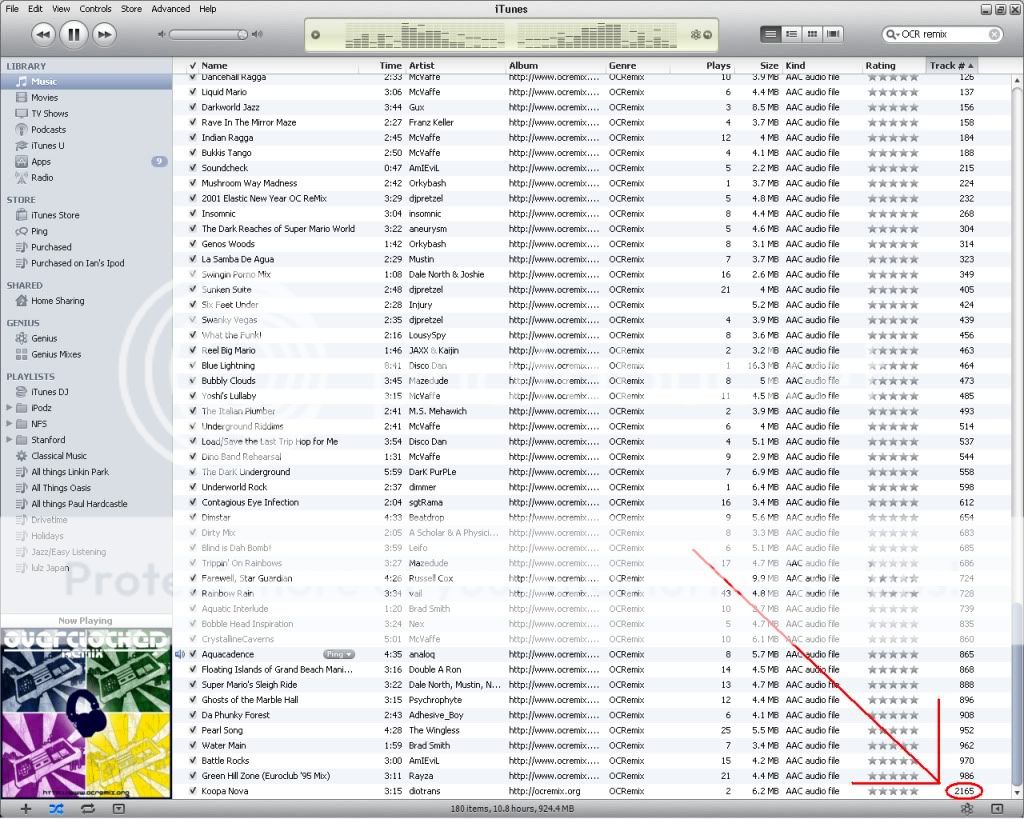Uncheck the Liquid Mario track
Screen dimensions: 1024x819
(x=195, y=92)
